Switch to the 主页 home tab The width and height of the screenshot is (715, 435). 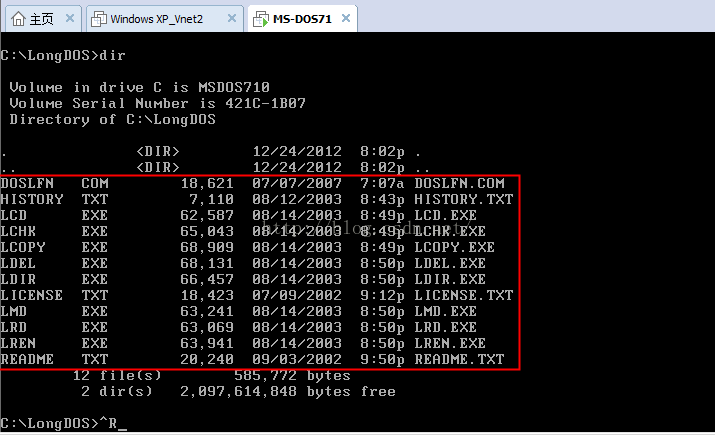[x=43, y=19]
